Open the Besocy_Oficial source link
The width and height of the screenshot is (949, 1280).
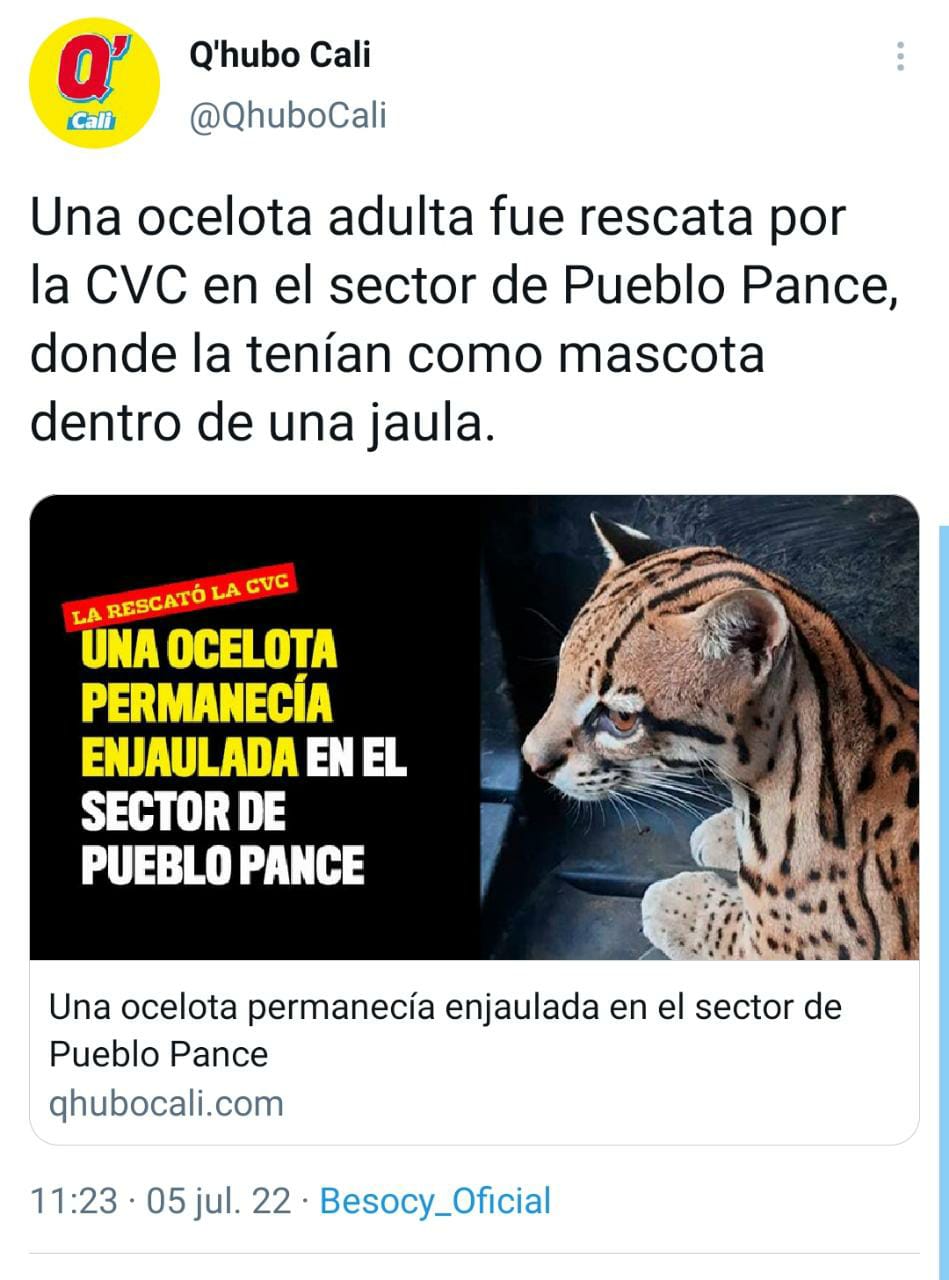pos(435,1201)
